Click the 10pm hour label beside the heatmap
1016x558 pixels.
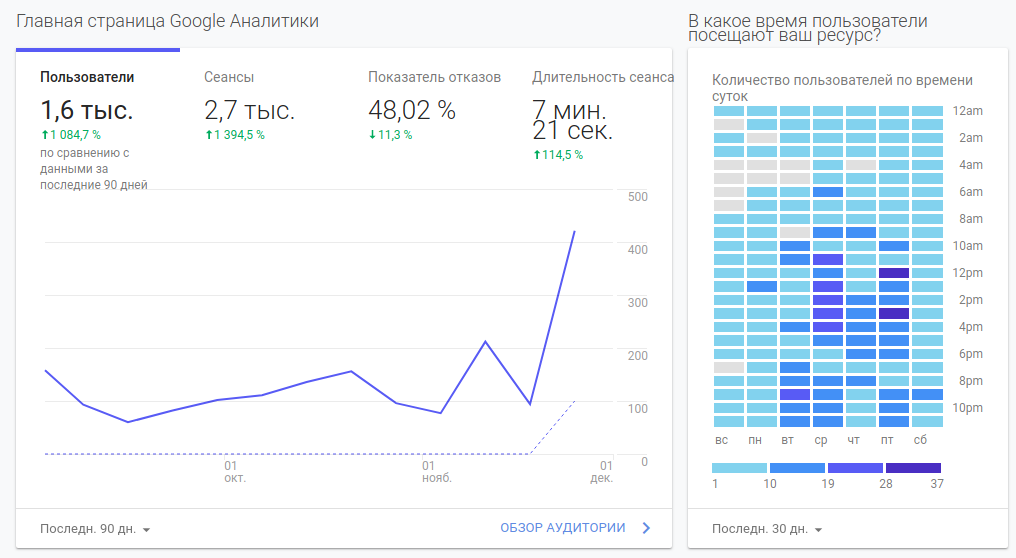click(967, 408)
